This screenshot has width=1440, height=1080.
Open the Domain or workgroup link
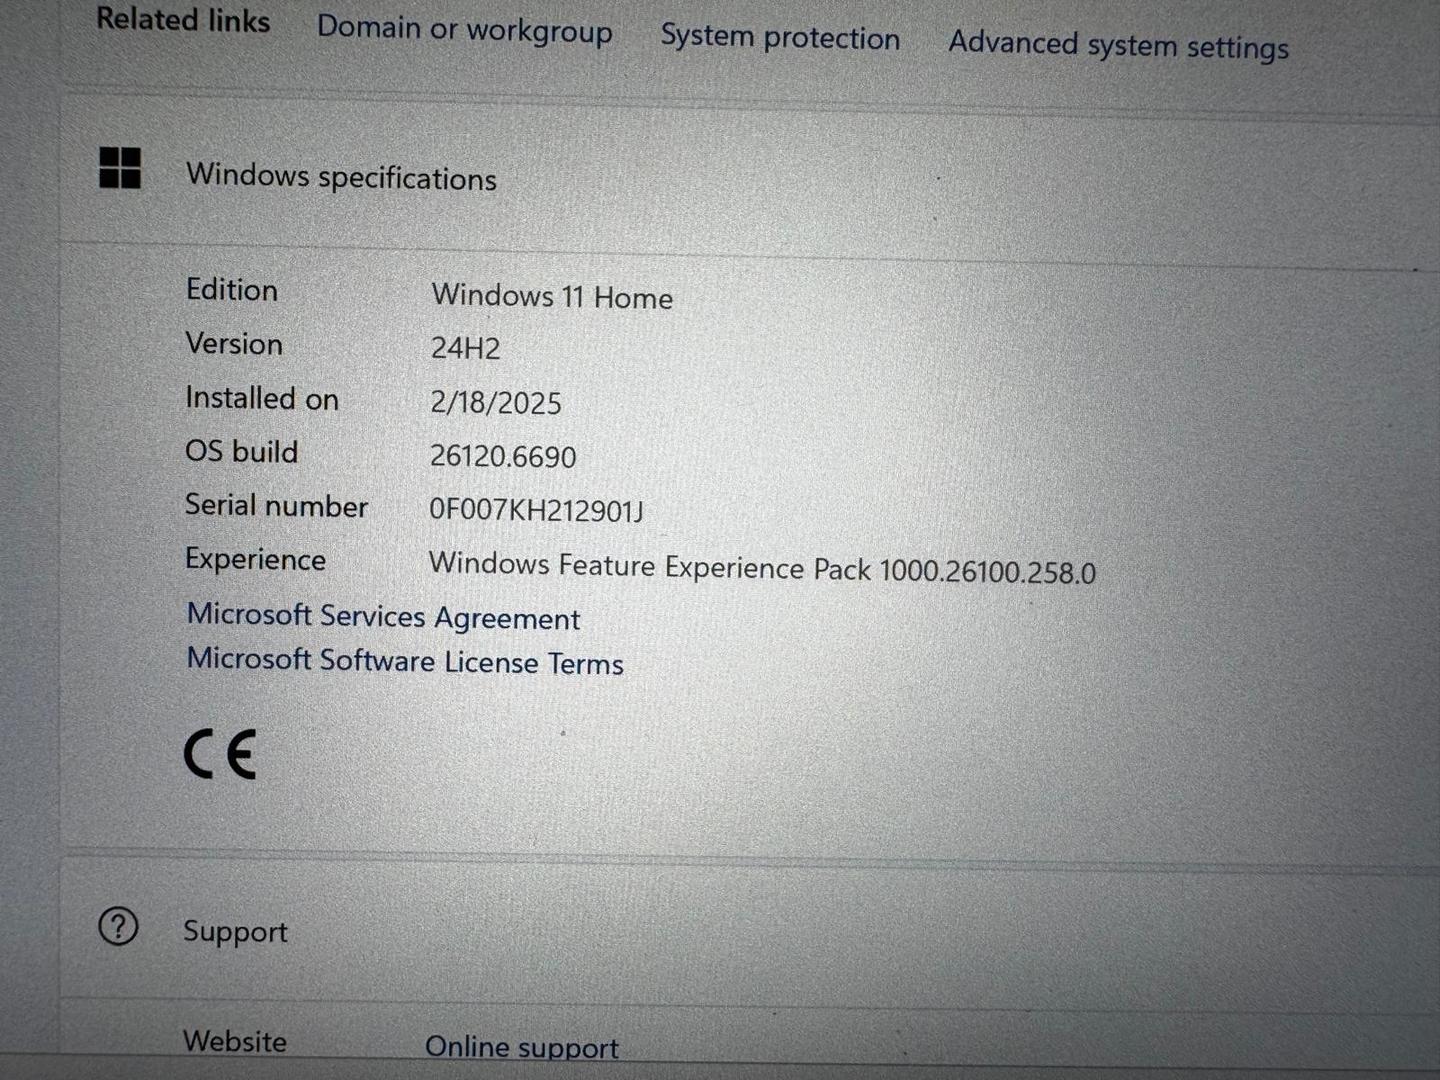pos(464,30)
